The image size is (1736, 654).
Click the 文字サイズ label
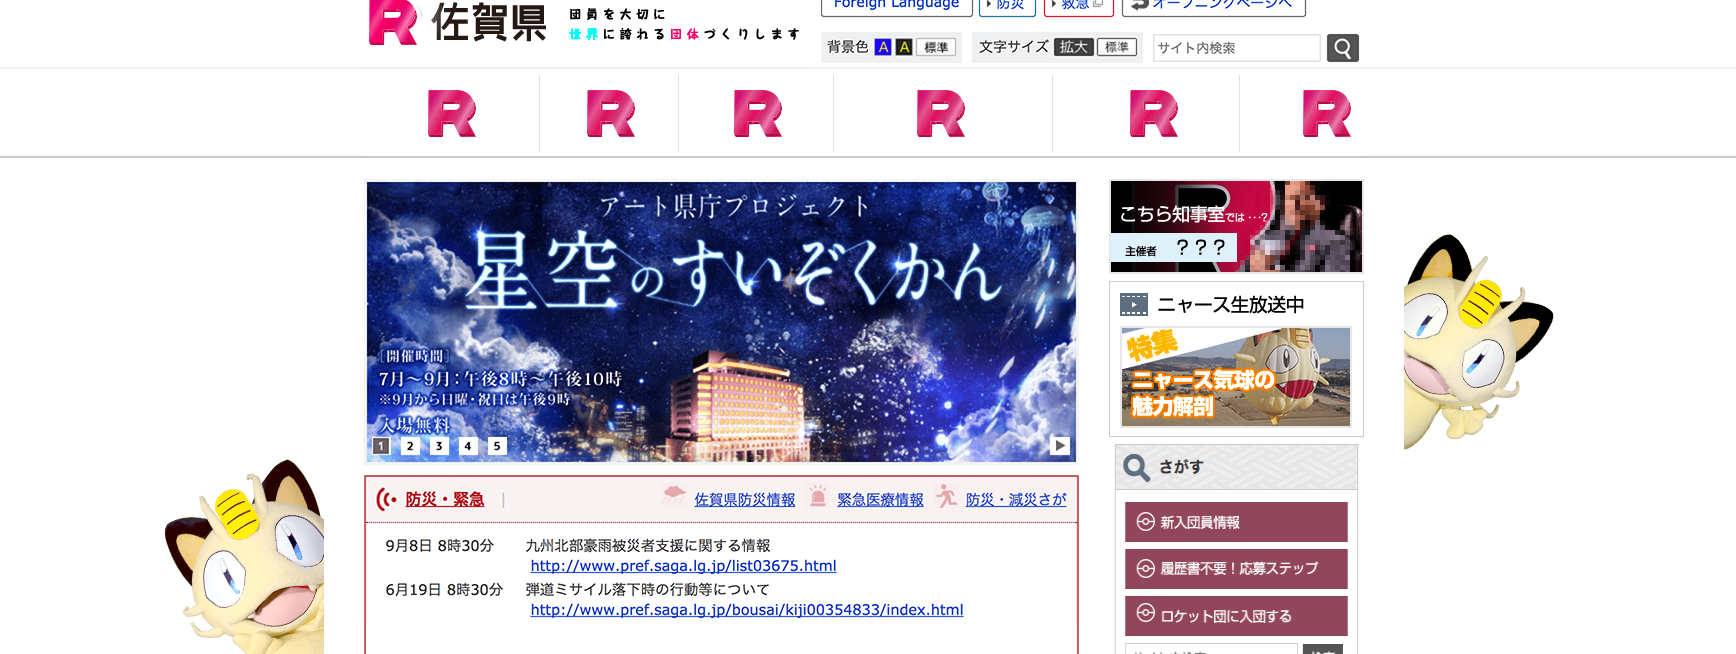[x=1013, y=47]
